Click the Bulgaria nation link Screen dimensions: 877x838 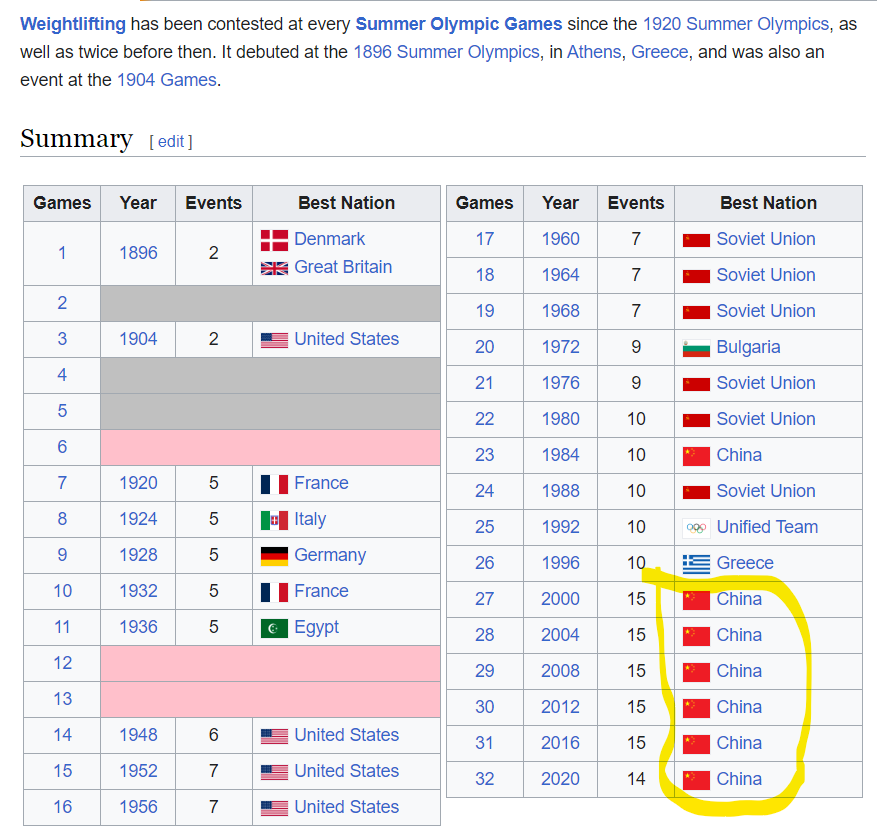748,347
